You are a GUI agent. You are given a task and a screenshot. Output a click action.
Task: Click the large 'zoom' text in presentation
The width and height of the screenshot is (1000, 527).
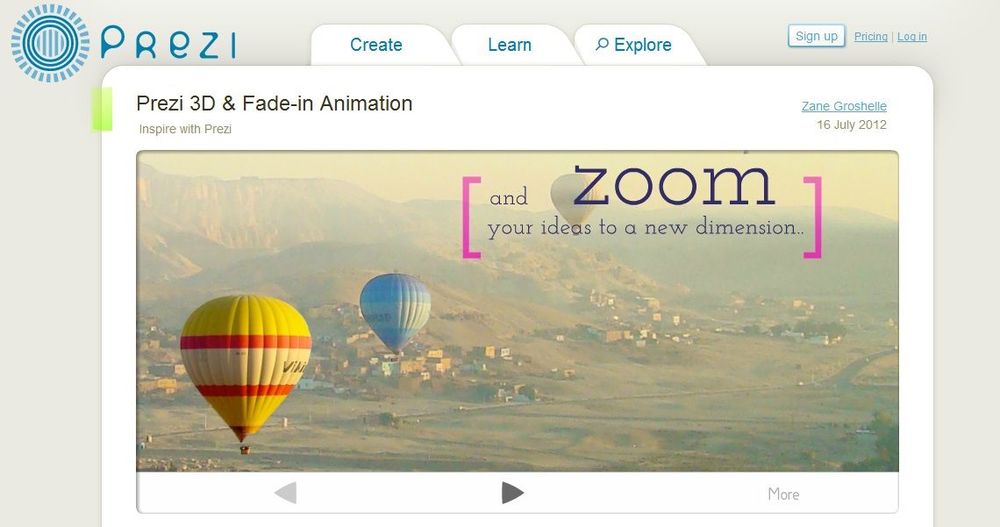[673, 185]
